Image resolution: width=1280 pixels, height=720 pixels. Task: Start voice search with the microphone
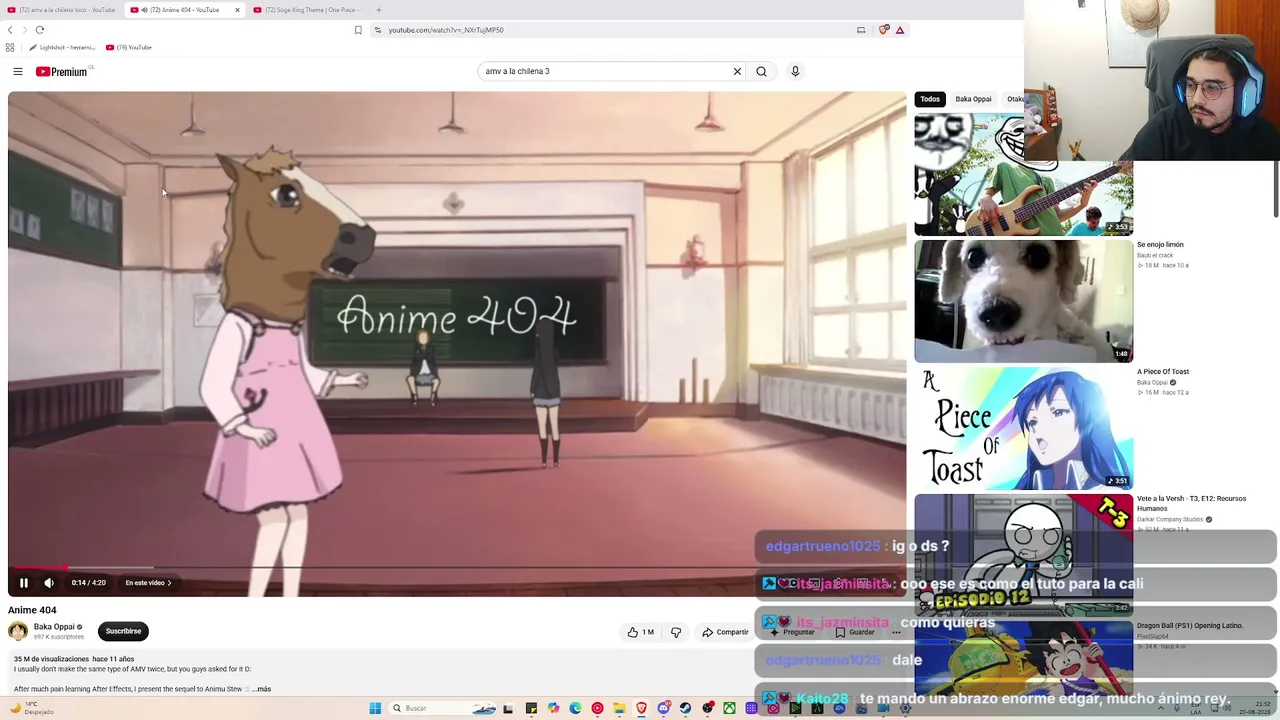tap(795, 71)
